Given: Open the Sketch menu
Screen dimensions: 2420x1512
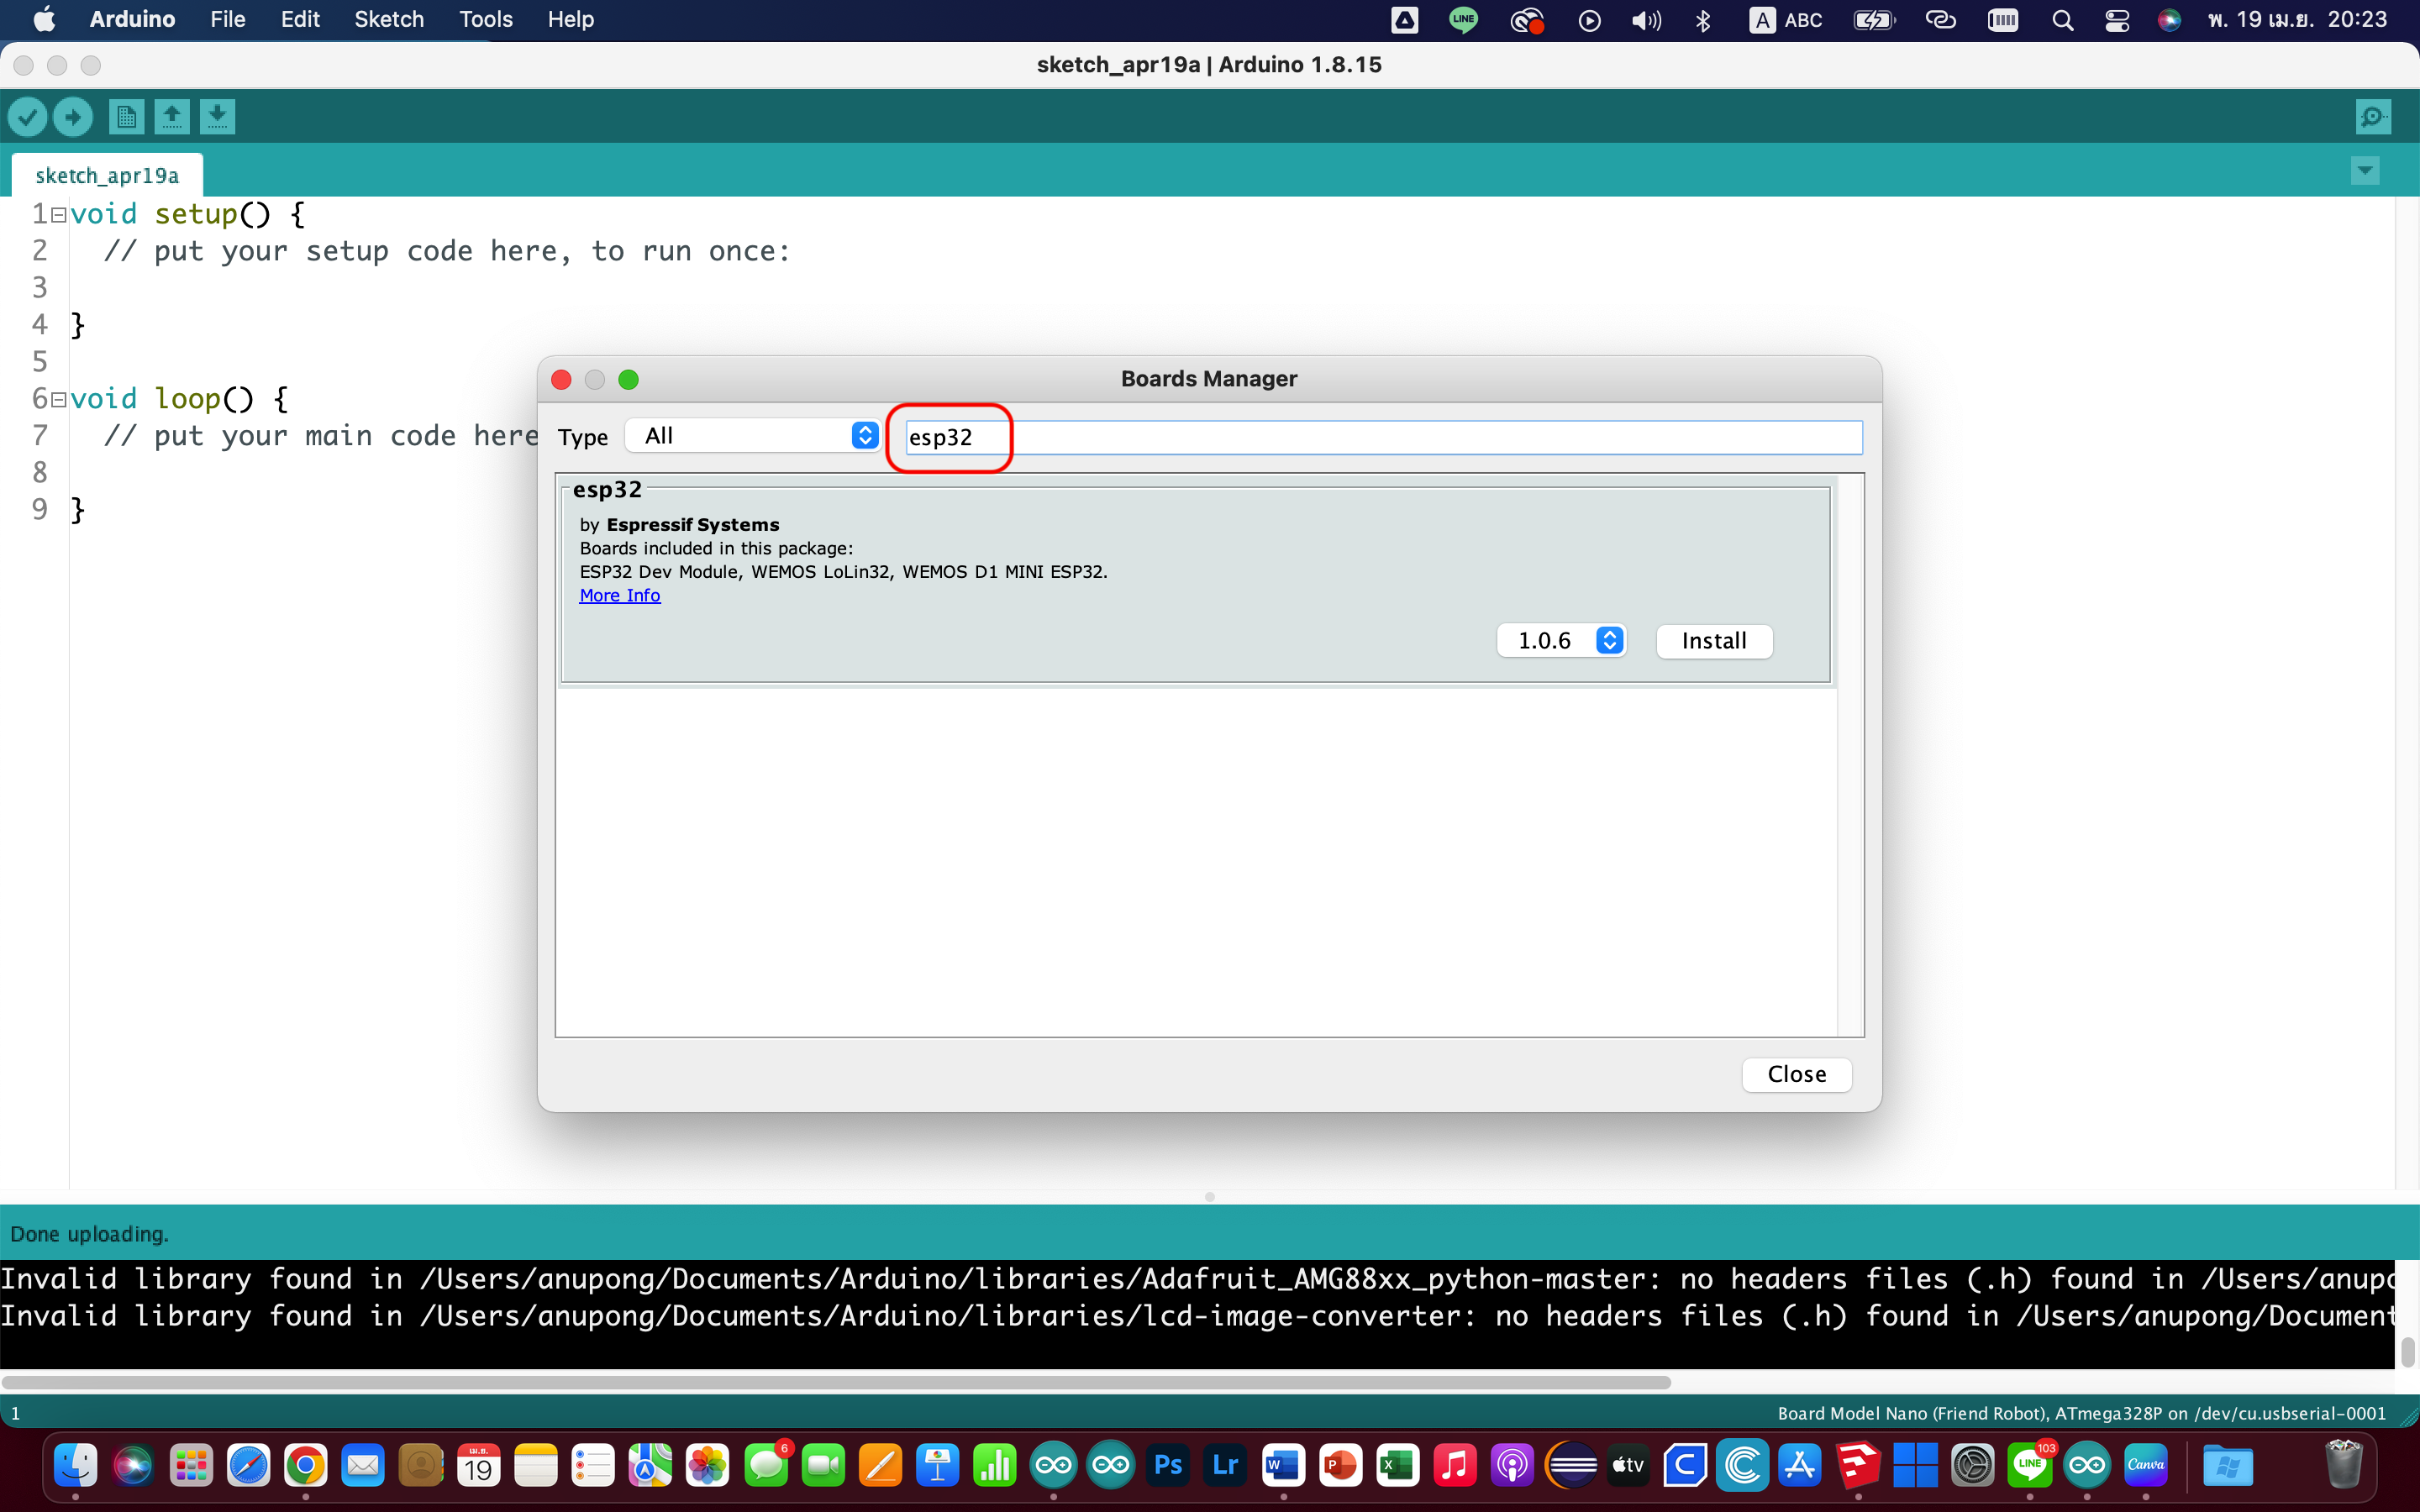Looking at the screenshot, I should coord(389,19).
